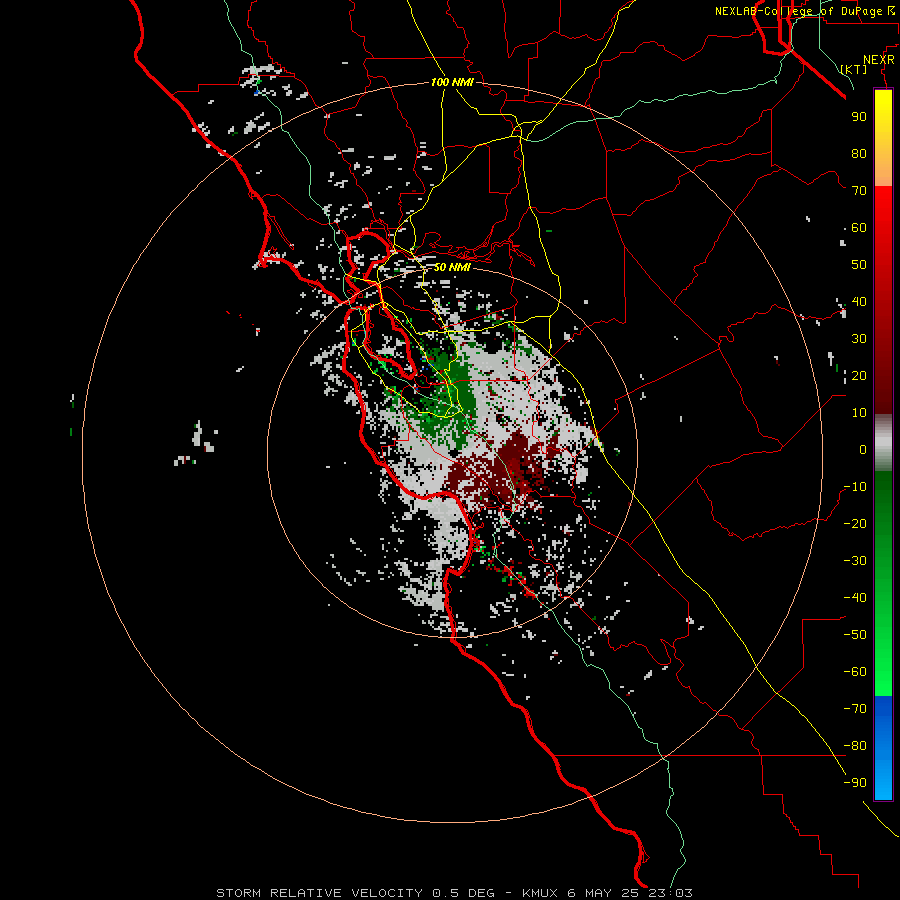Click the -90 value on velocity scale
The height and width of the screenshot is (900, 900).
(x=855, y=783)
